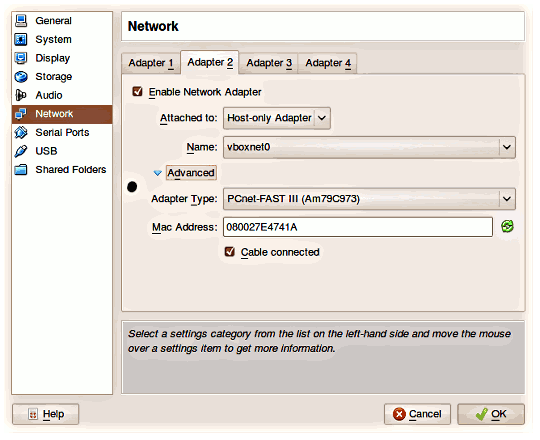Cancel the settings dialog
This screenshot has height=440, width=540.
(x=417, y=414)
